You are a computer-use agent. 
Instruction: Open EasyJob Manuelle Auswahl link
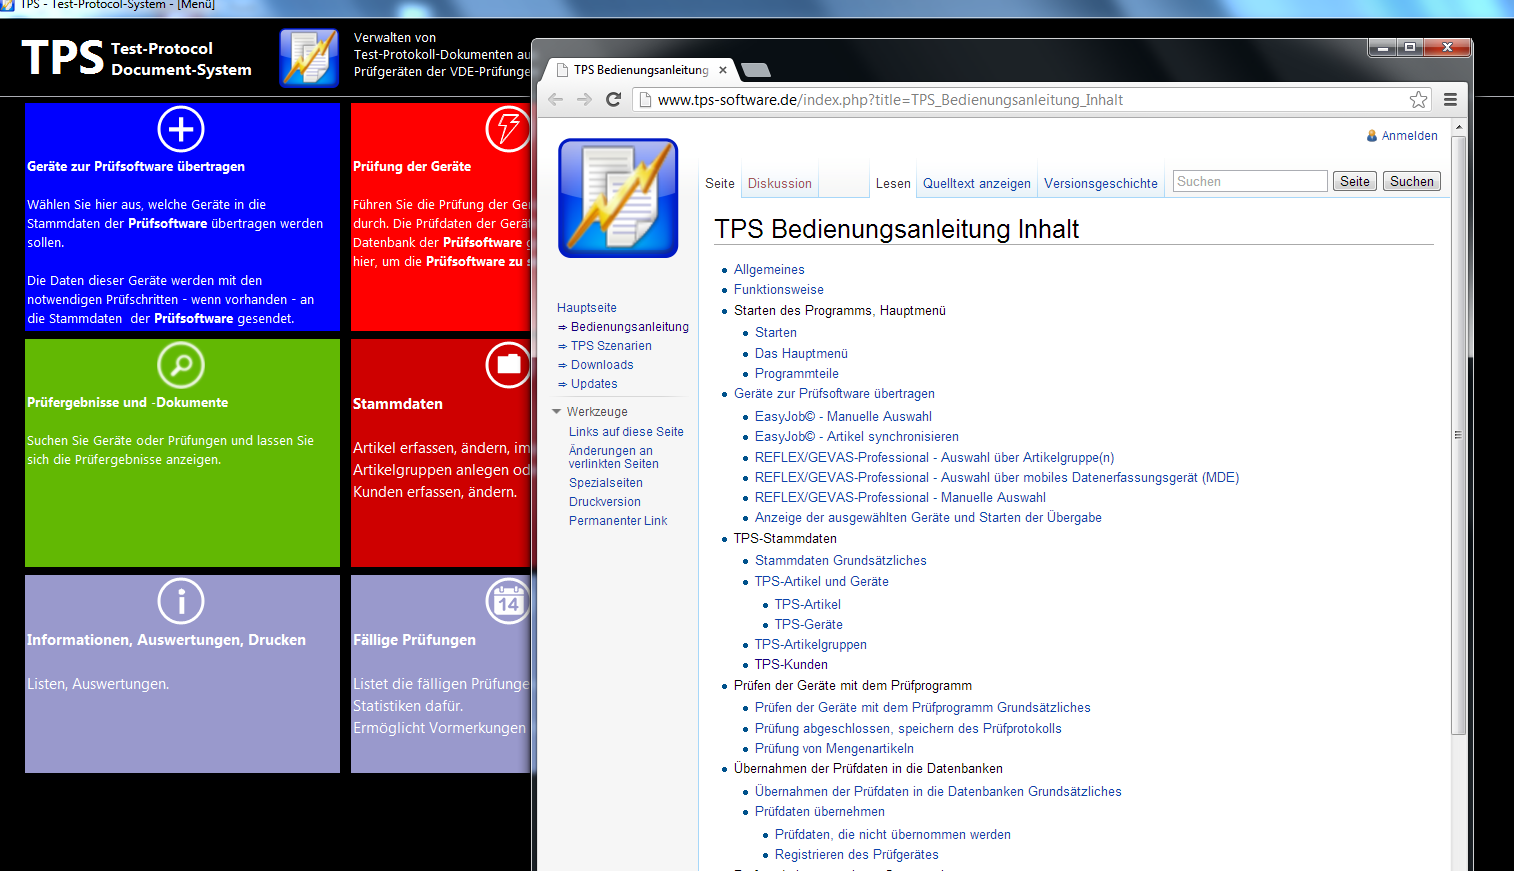coord(843,417)
